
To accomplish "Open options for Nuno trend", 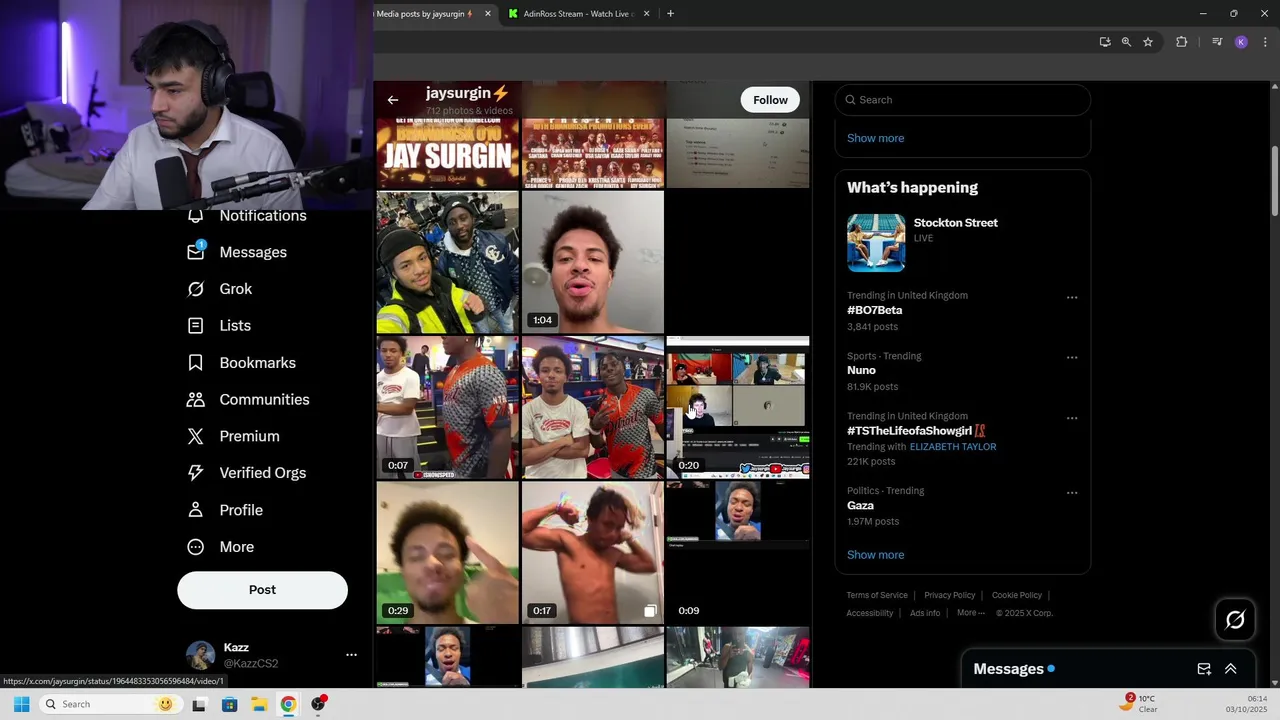I will pos(1072,357).
